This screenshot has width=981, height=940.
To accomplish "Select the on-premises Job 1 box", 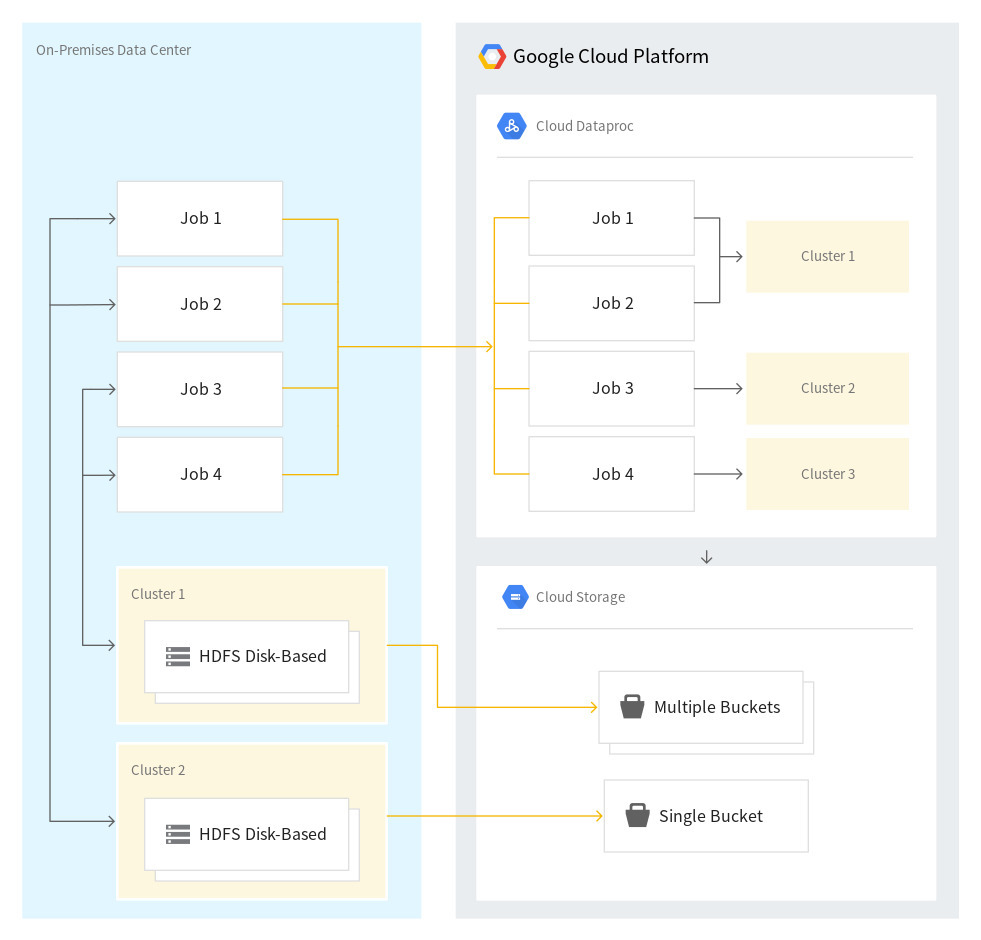I will pos(200,218).
